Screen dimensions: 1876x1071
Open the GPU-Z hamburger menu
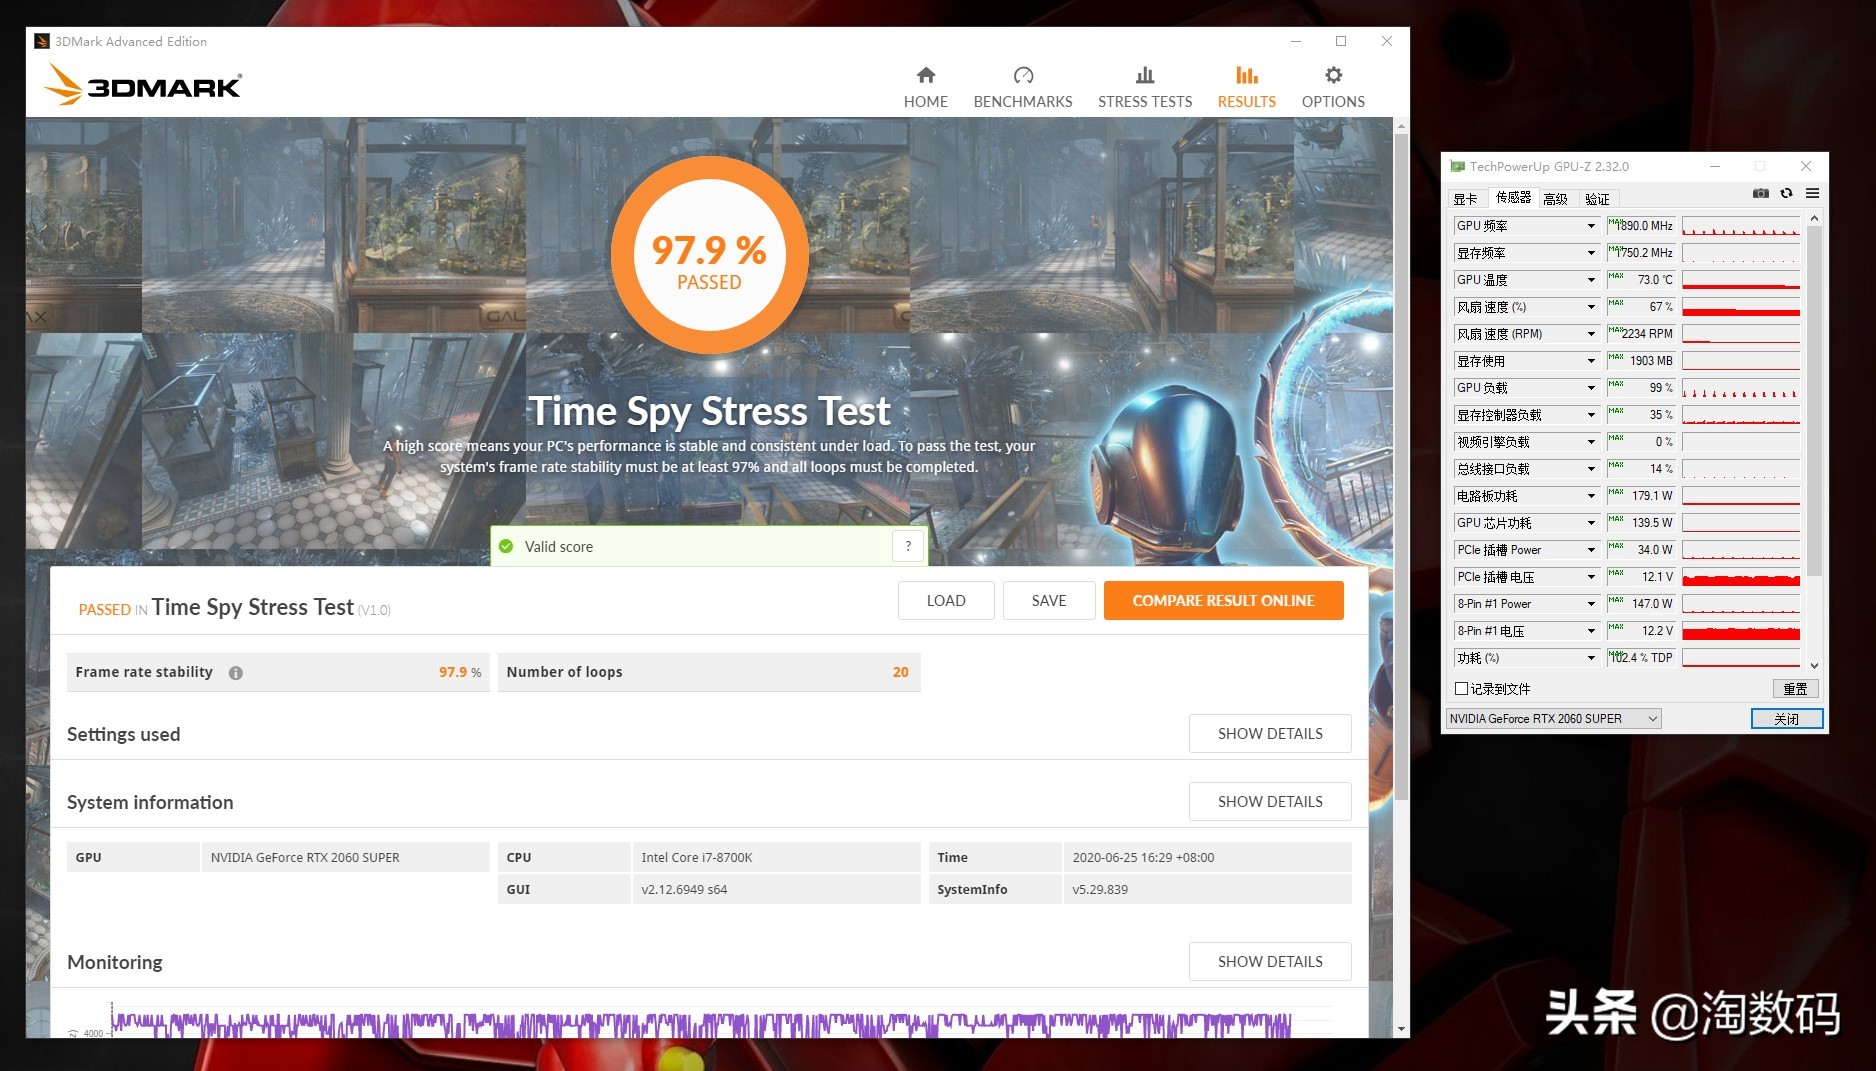(1812, 194)
